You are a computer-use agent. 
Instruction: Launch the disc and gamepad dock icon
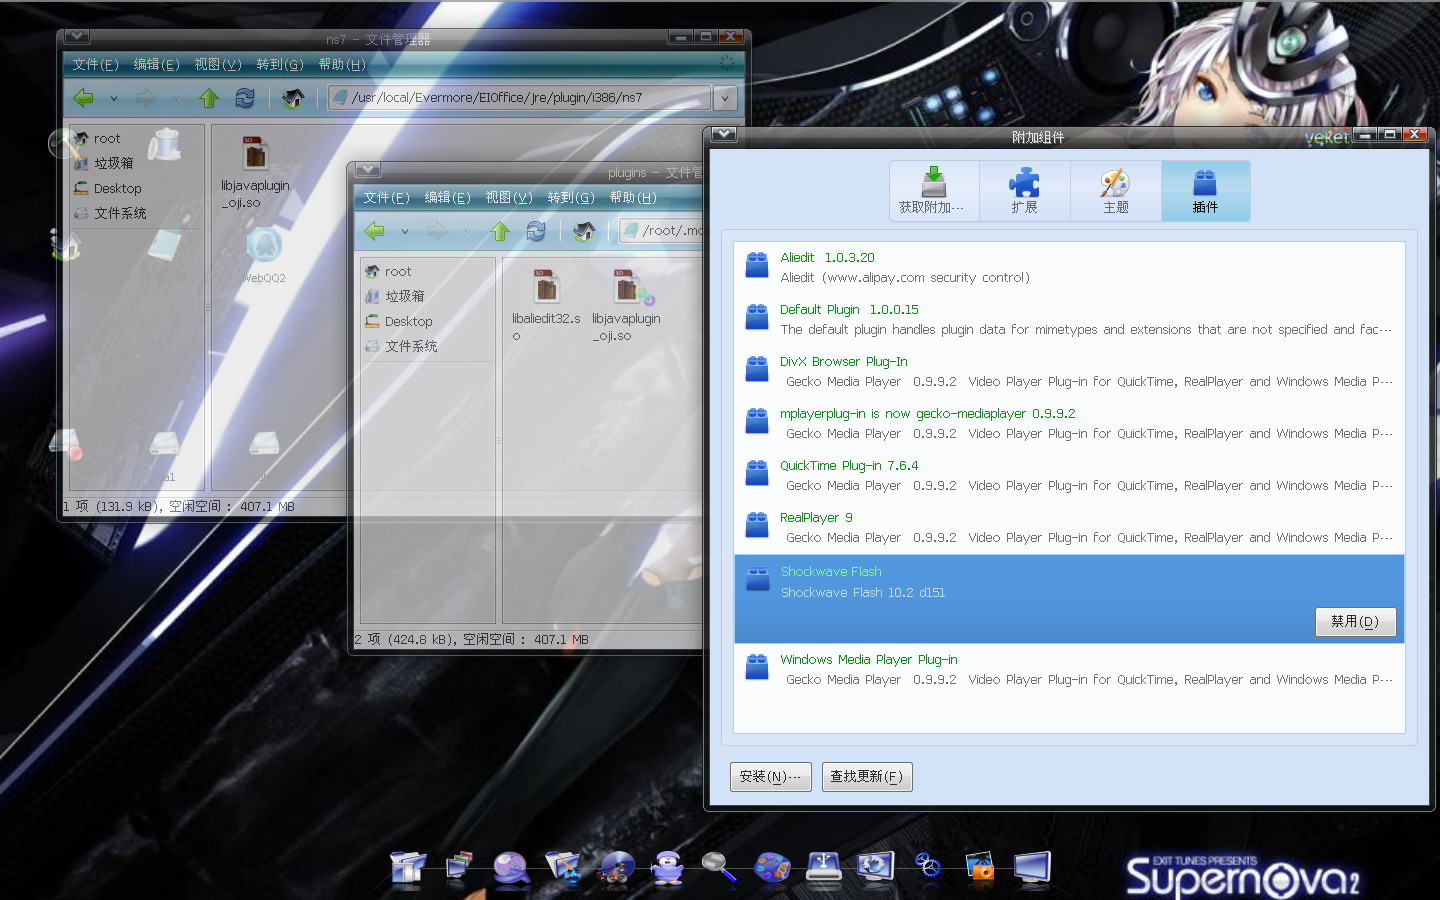[x=615, y=867]
